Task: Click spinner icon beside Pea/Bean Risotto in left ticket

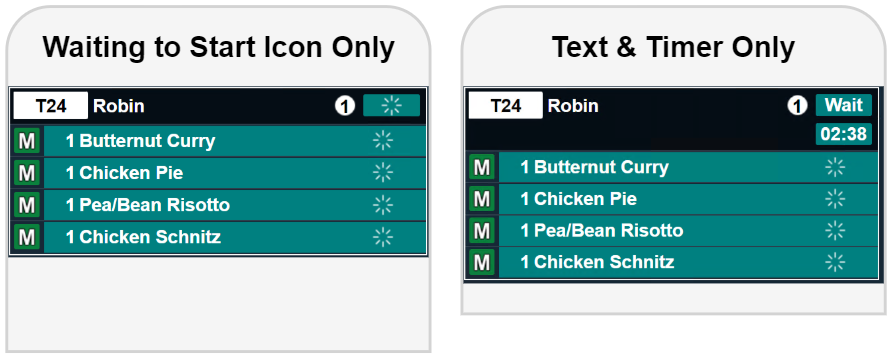Action: [383, 205]
